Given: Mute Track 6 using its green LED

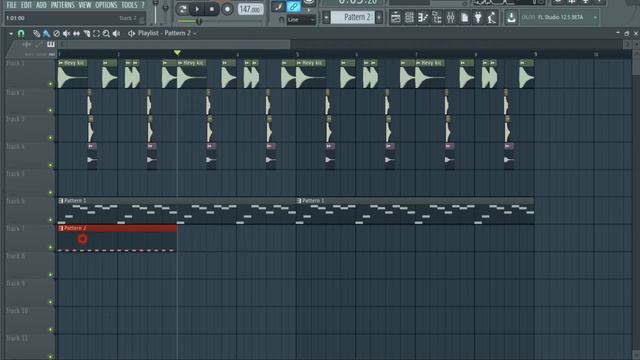Looking at the screenshot, I should [51, 220].
